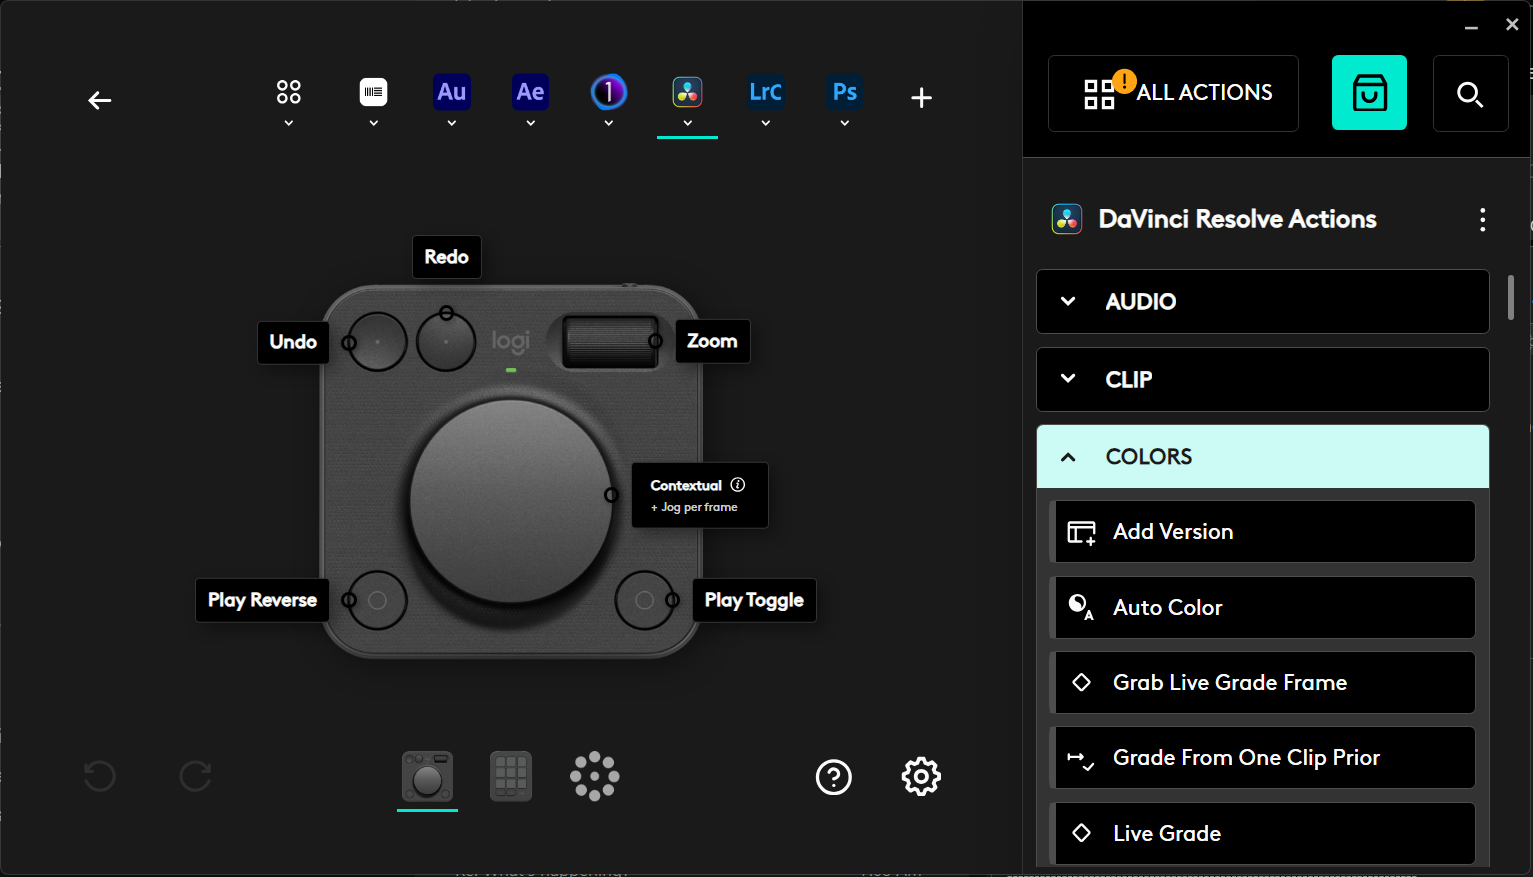
Task: Switch to Lightroom Classic profile
Action: coord(765,92)
